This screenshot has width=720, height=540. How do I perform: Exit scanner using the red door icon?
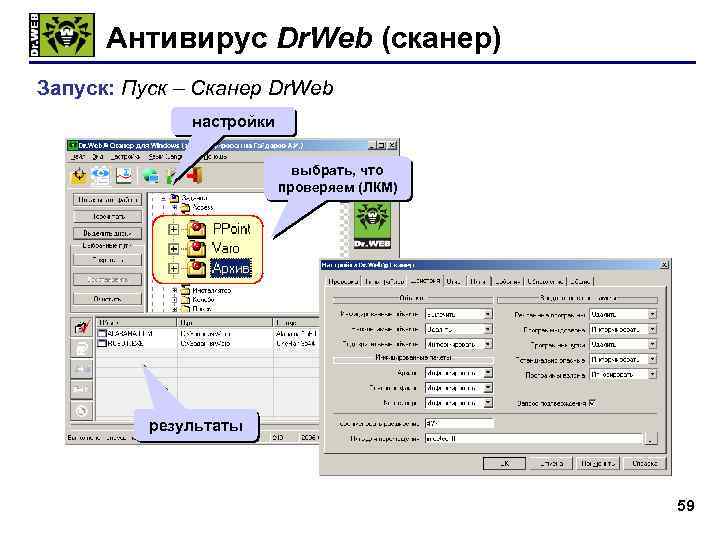(195, 176)
